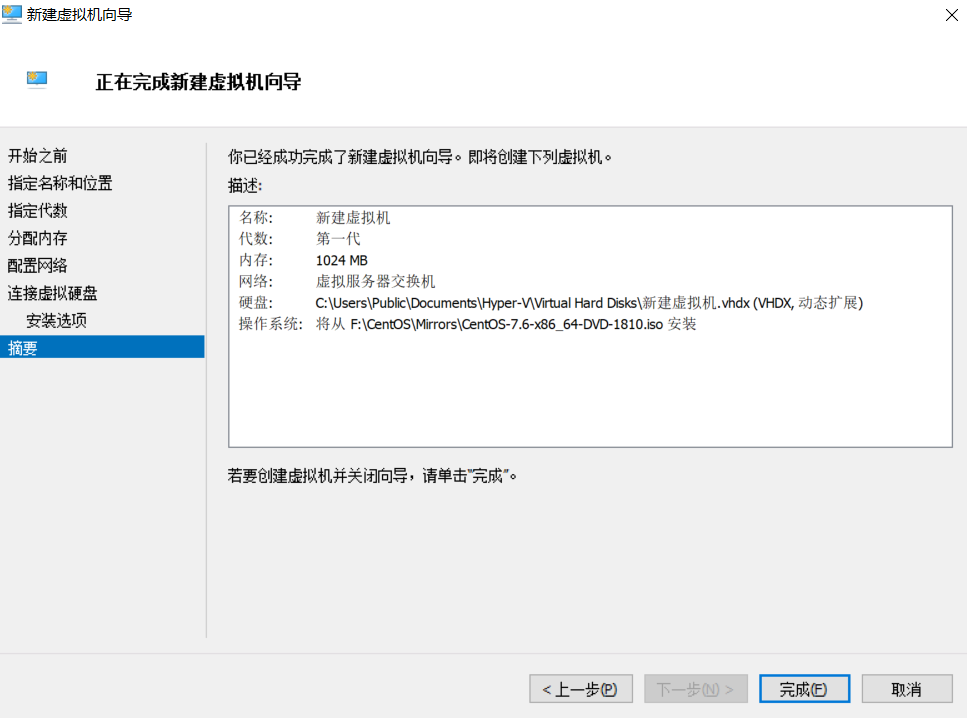Open the 开始之前 step

(38, 155)
